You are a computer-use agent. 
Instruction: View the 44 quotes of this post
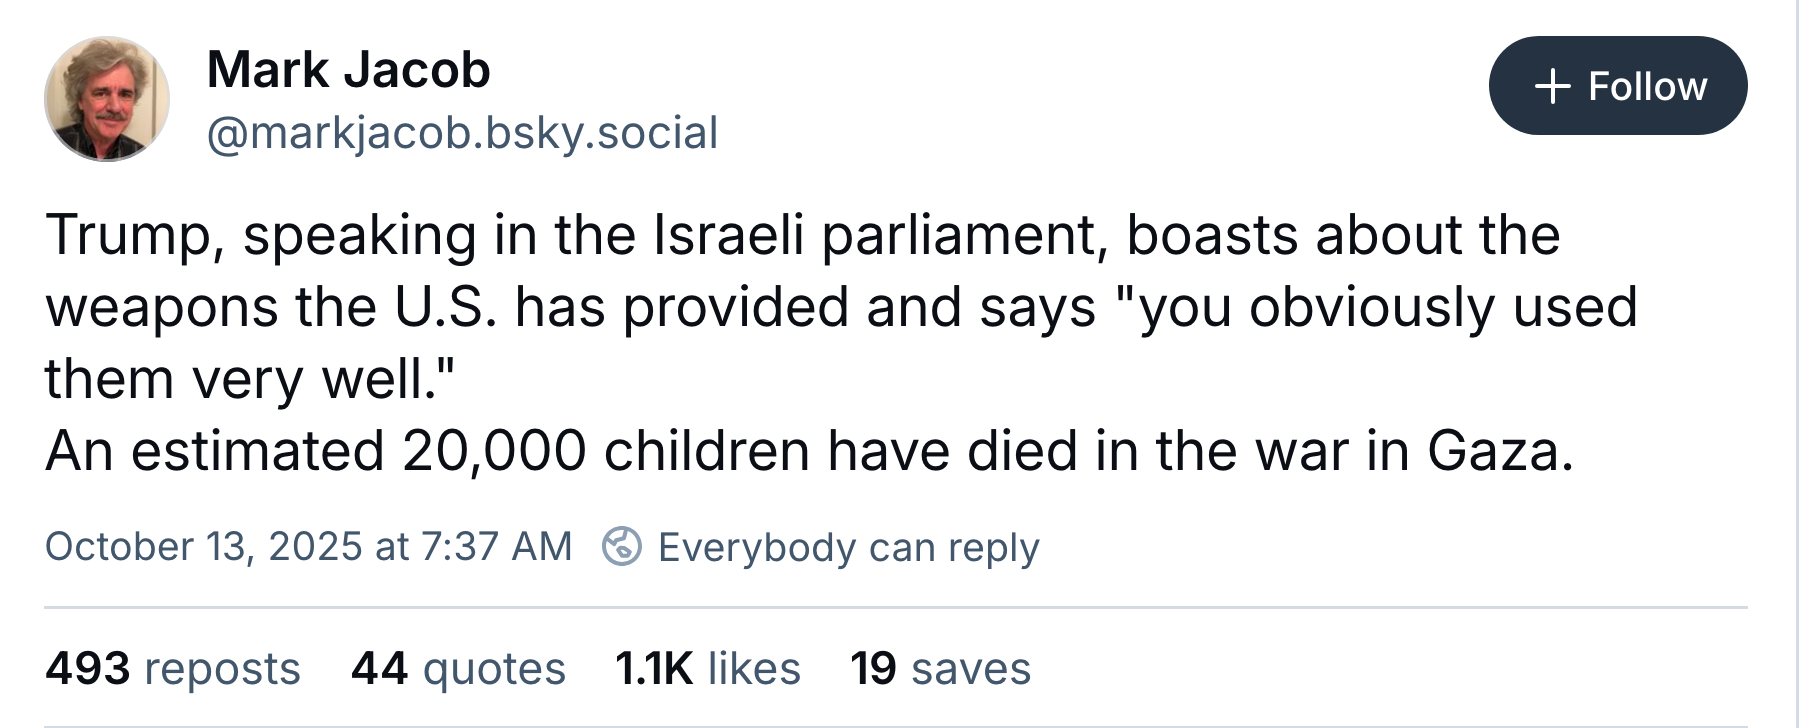click(458, 668)
